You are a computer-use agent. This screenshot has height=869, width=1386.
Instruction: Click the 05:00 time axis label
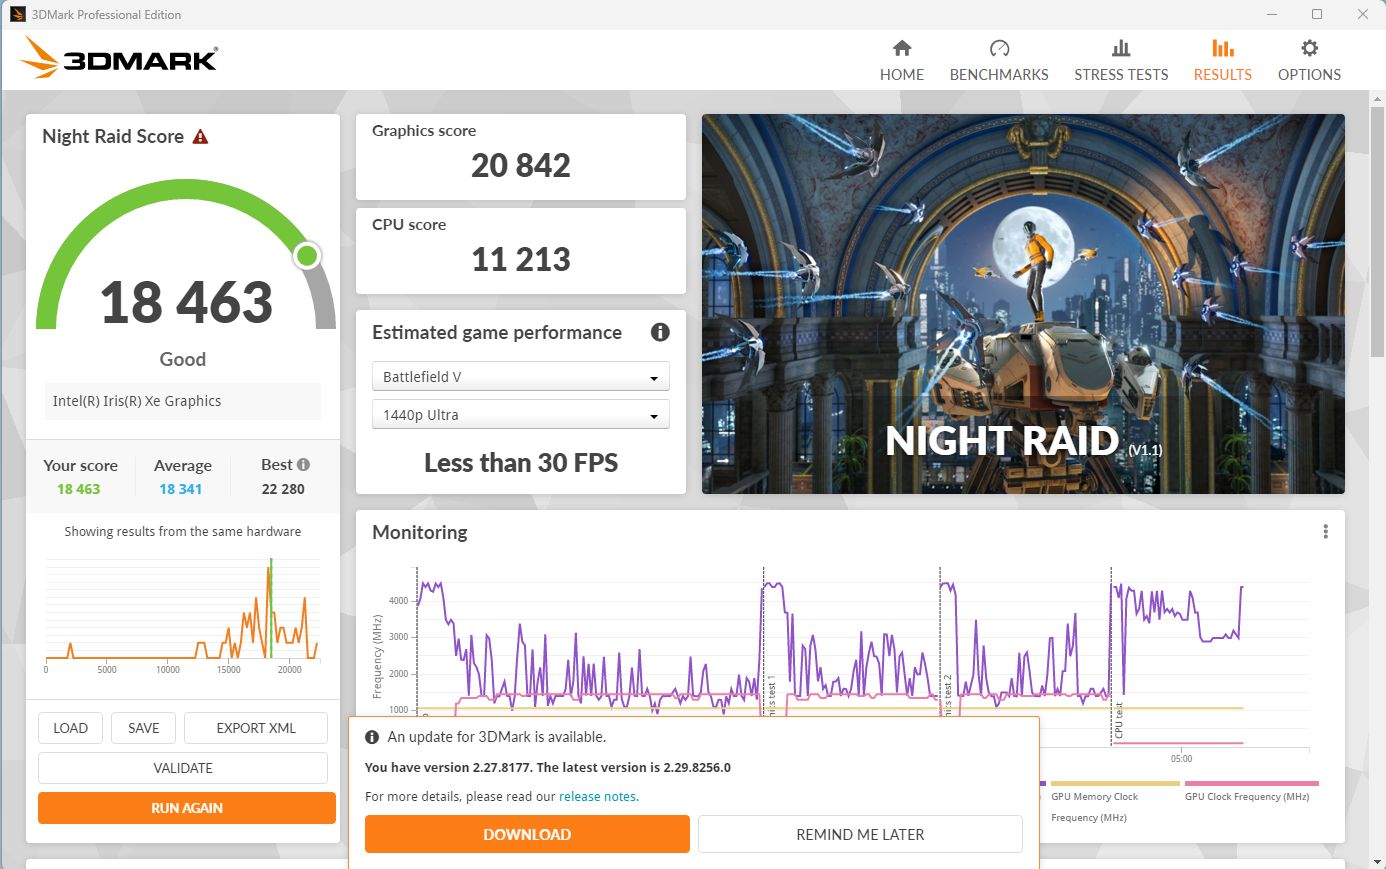tap(1181, 759)
